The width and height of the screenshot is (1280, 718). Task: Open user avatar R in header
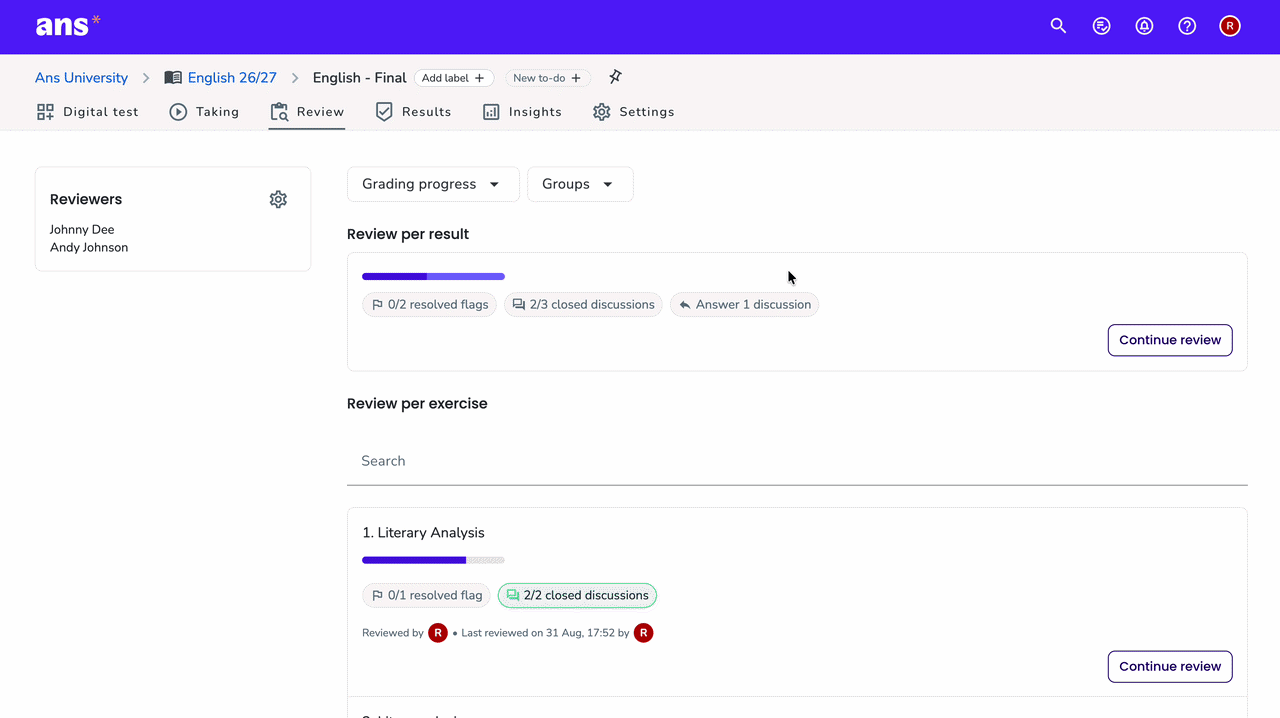1230,26
